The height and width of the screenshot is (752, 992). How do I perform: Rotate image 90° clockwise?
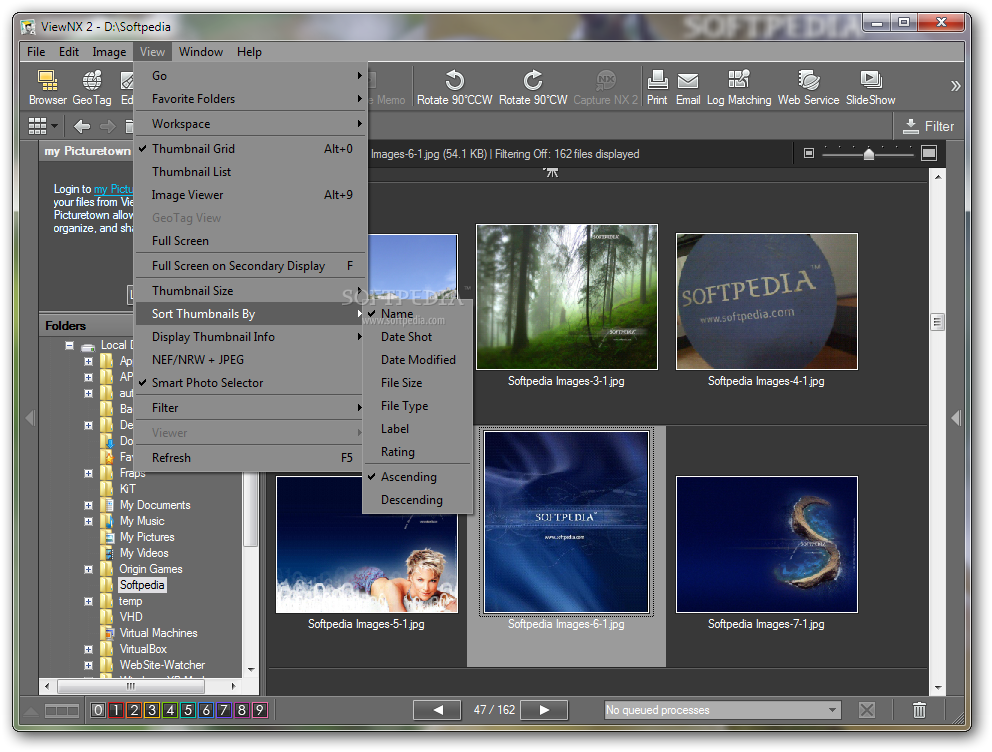[533, 87]
